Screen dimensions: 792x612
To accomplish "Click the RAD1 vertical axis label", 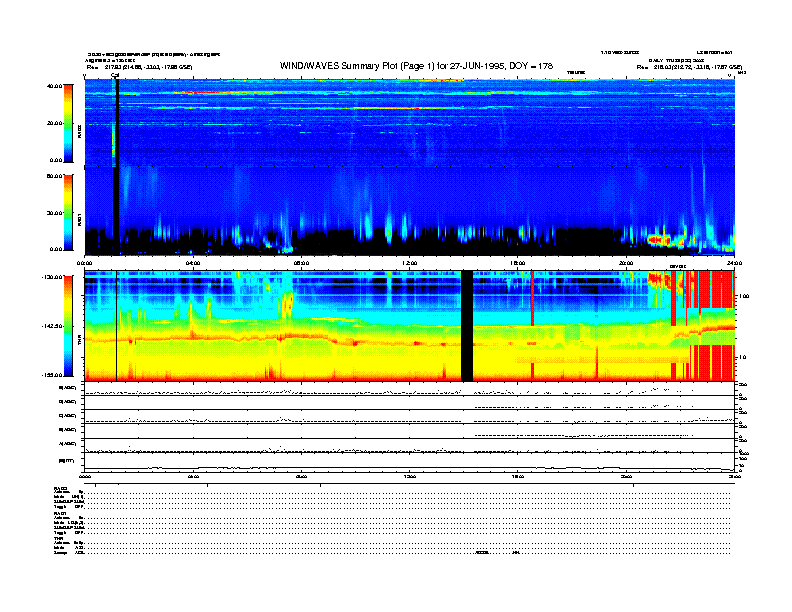I will [x=79, y=219].
